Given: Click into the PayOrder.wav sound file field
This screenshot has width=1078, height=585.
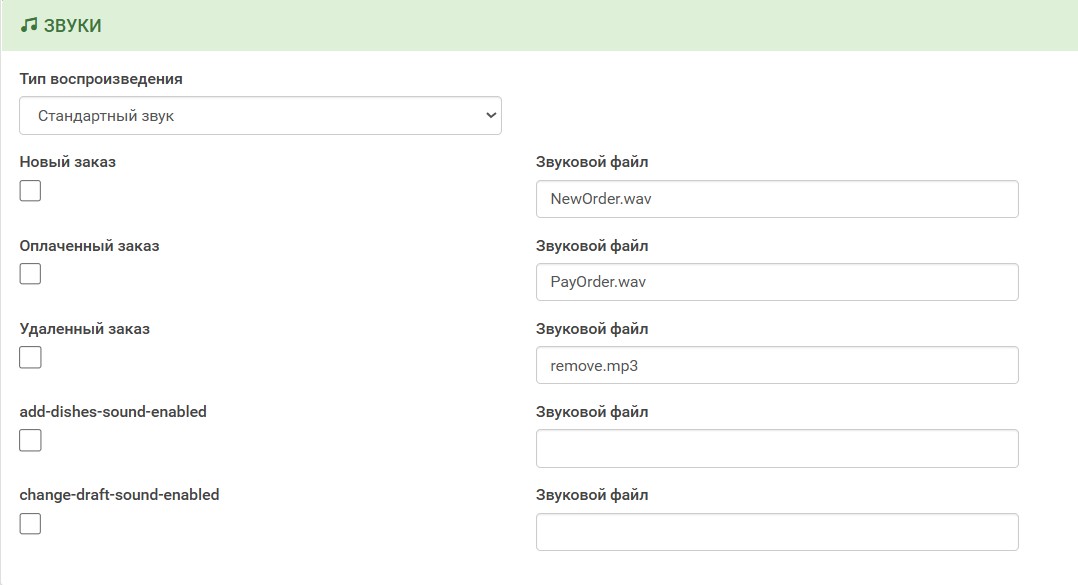Looking at the screenshot, I should pyautogui.click(x=777, y=282).
